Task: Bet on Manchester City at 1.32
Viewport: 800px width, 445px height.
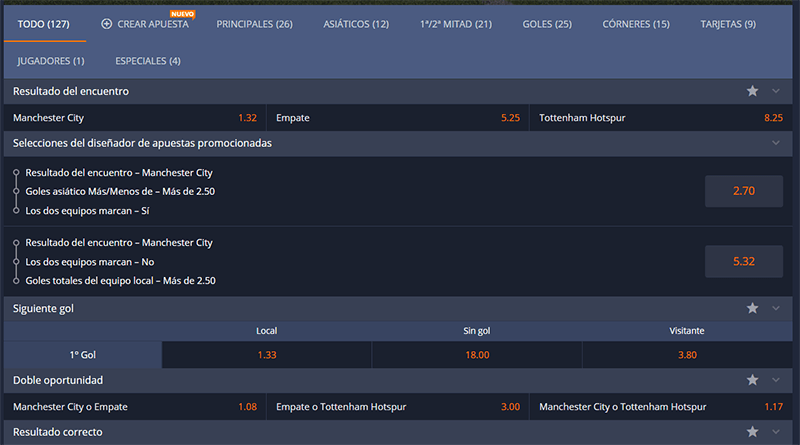Action: [x=135, y=118]
